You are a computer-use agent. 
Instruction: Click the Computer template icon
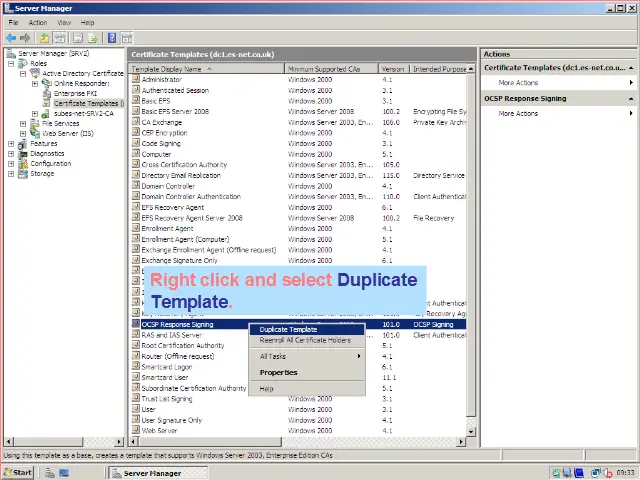pyautogui.click(x=136, y=154)
